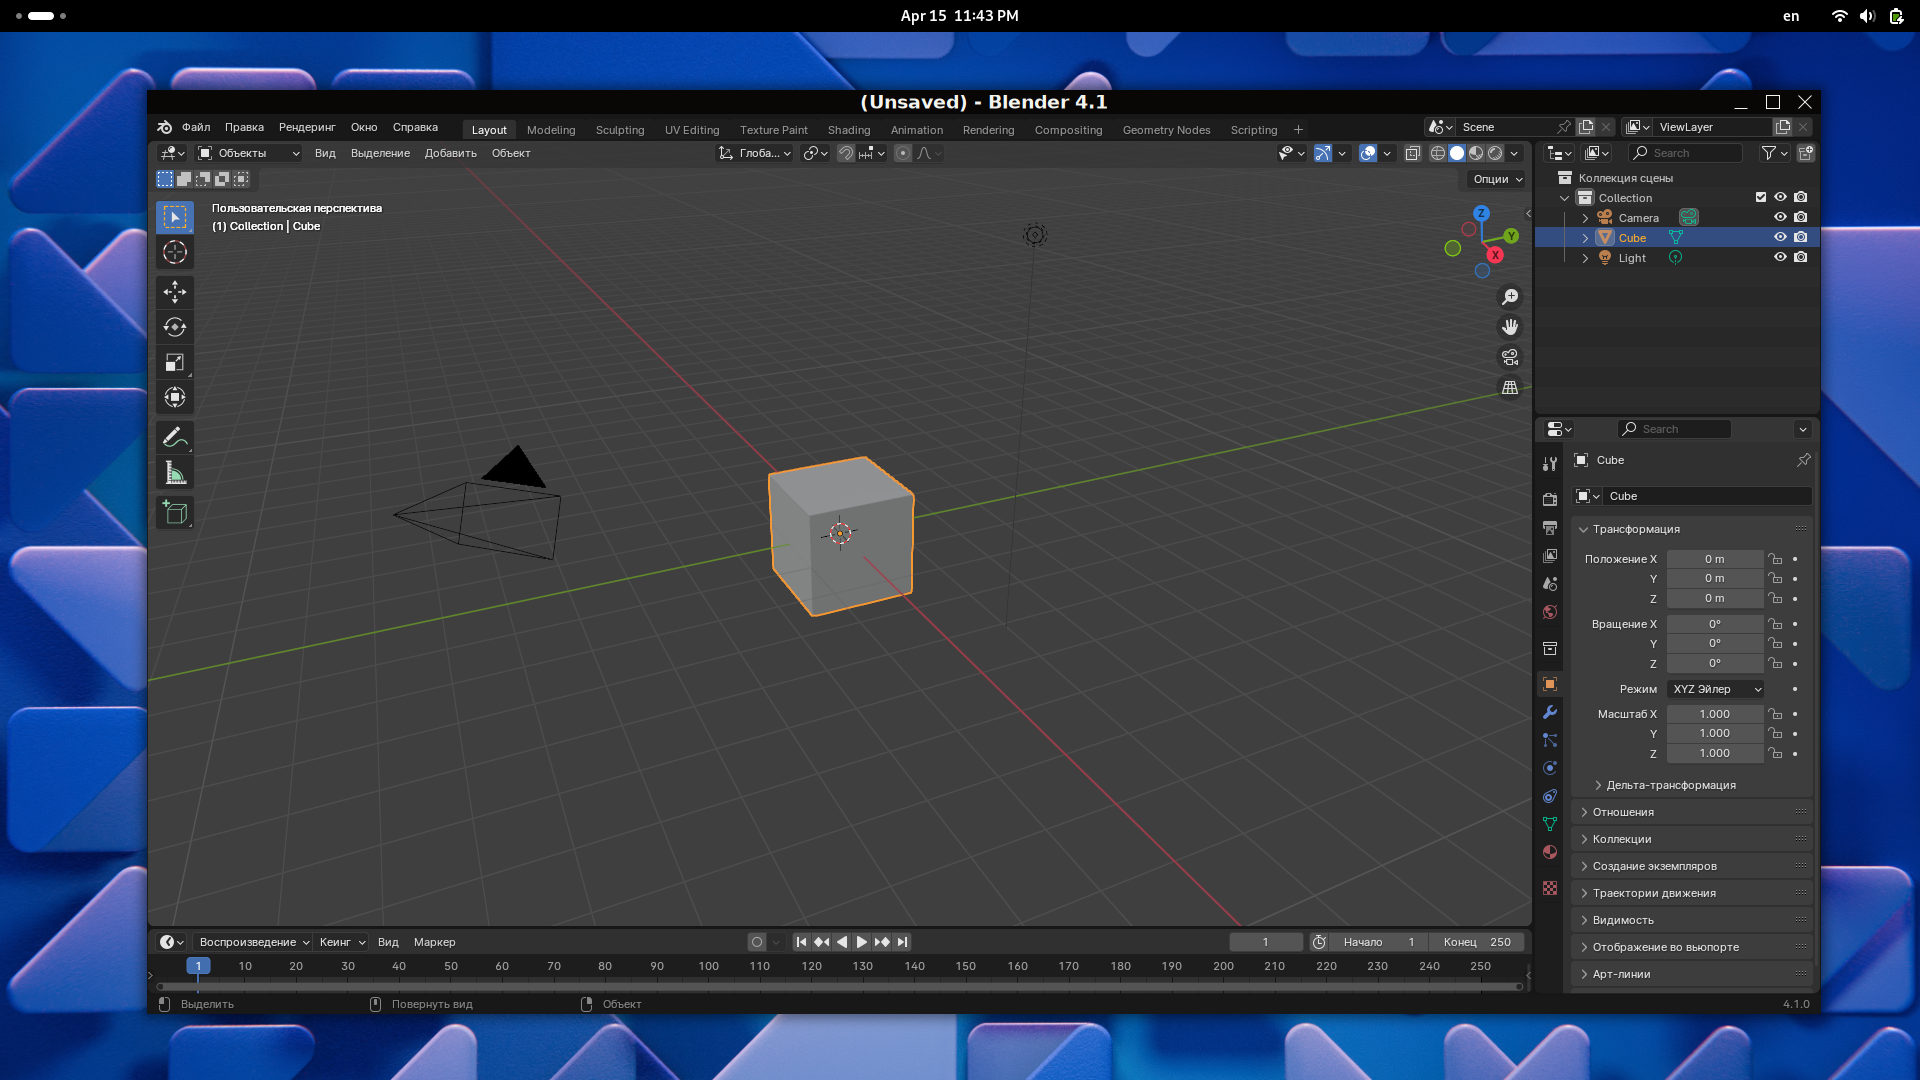The height and width of the screenshot is (1080, 1920).
Task: Toggle snapping magnet
Action: pyautogui.click(x=846, y=153)
